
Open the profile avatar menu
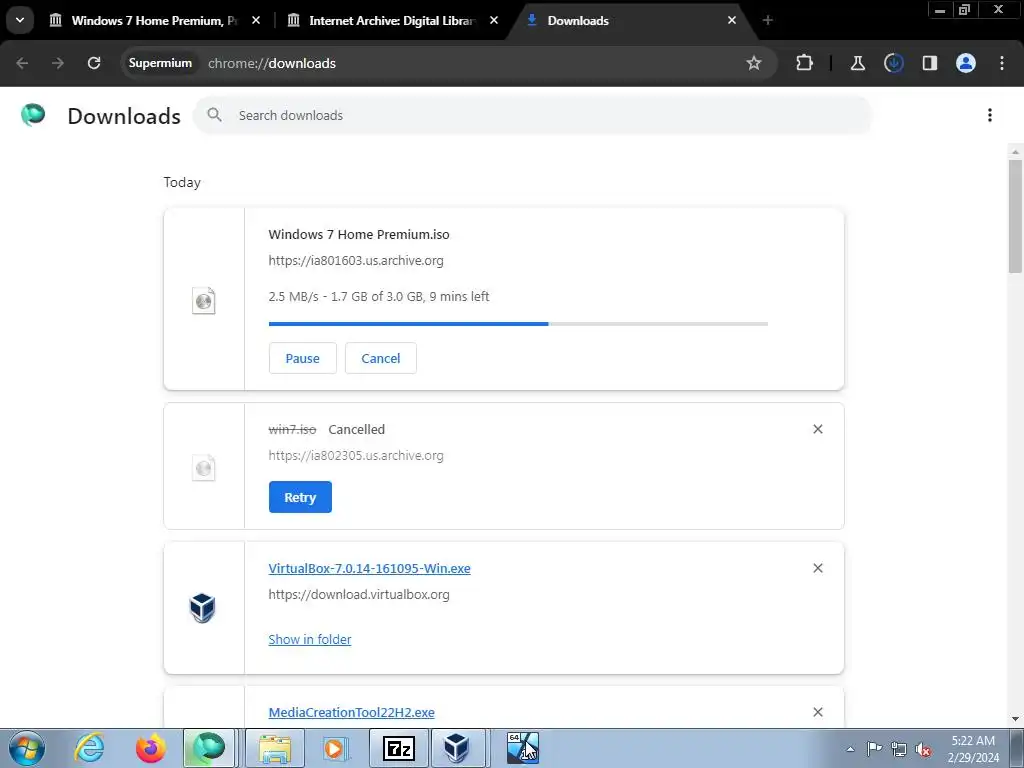pyautogui.click(x=965, y=63)
